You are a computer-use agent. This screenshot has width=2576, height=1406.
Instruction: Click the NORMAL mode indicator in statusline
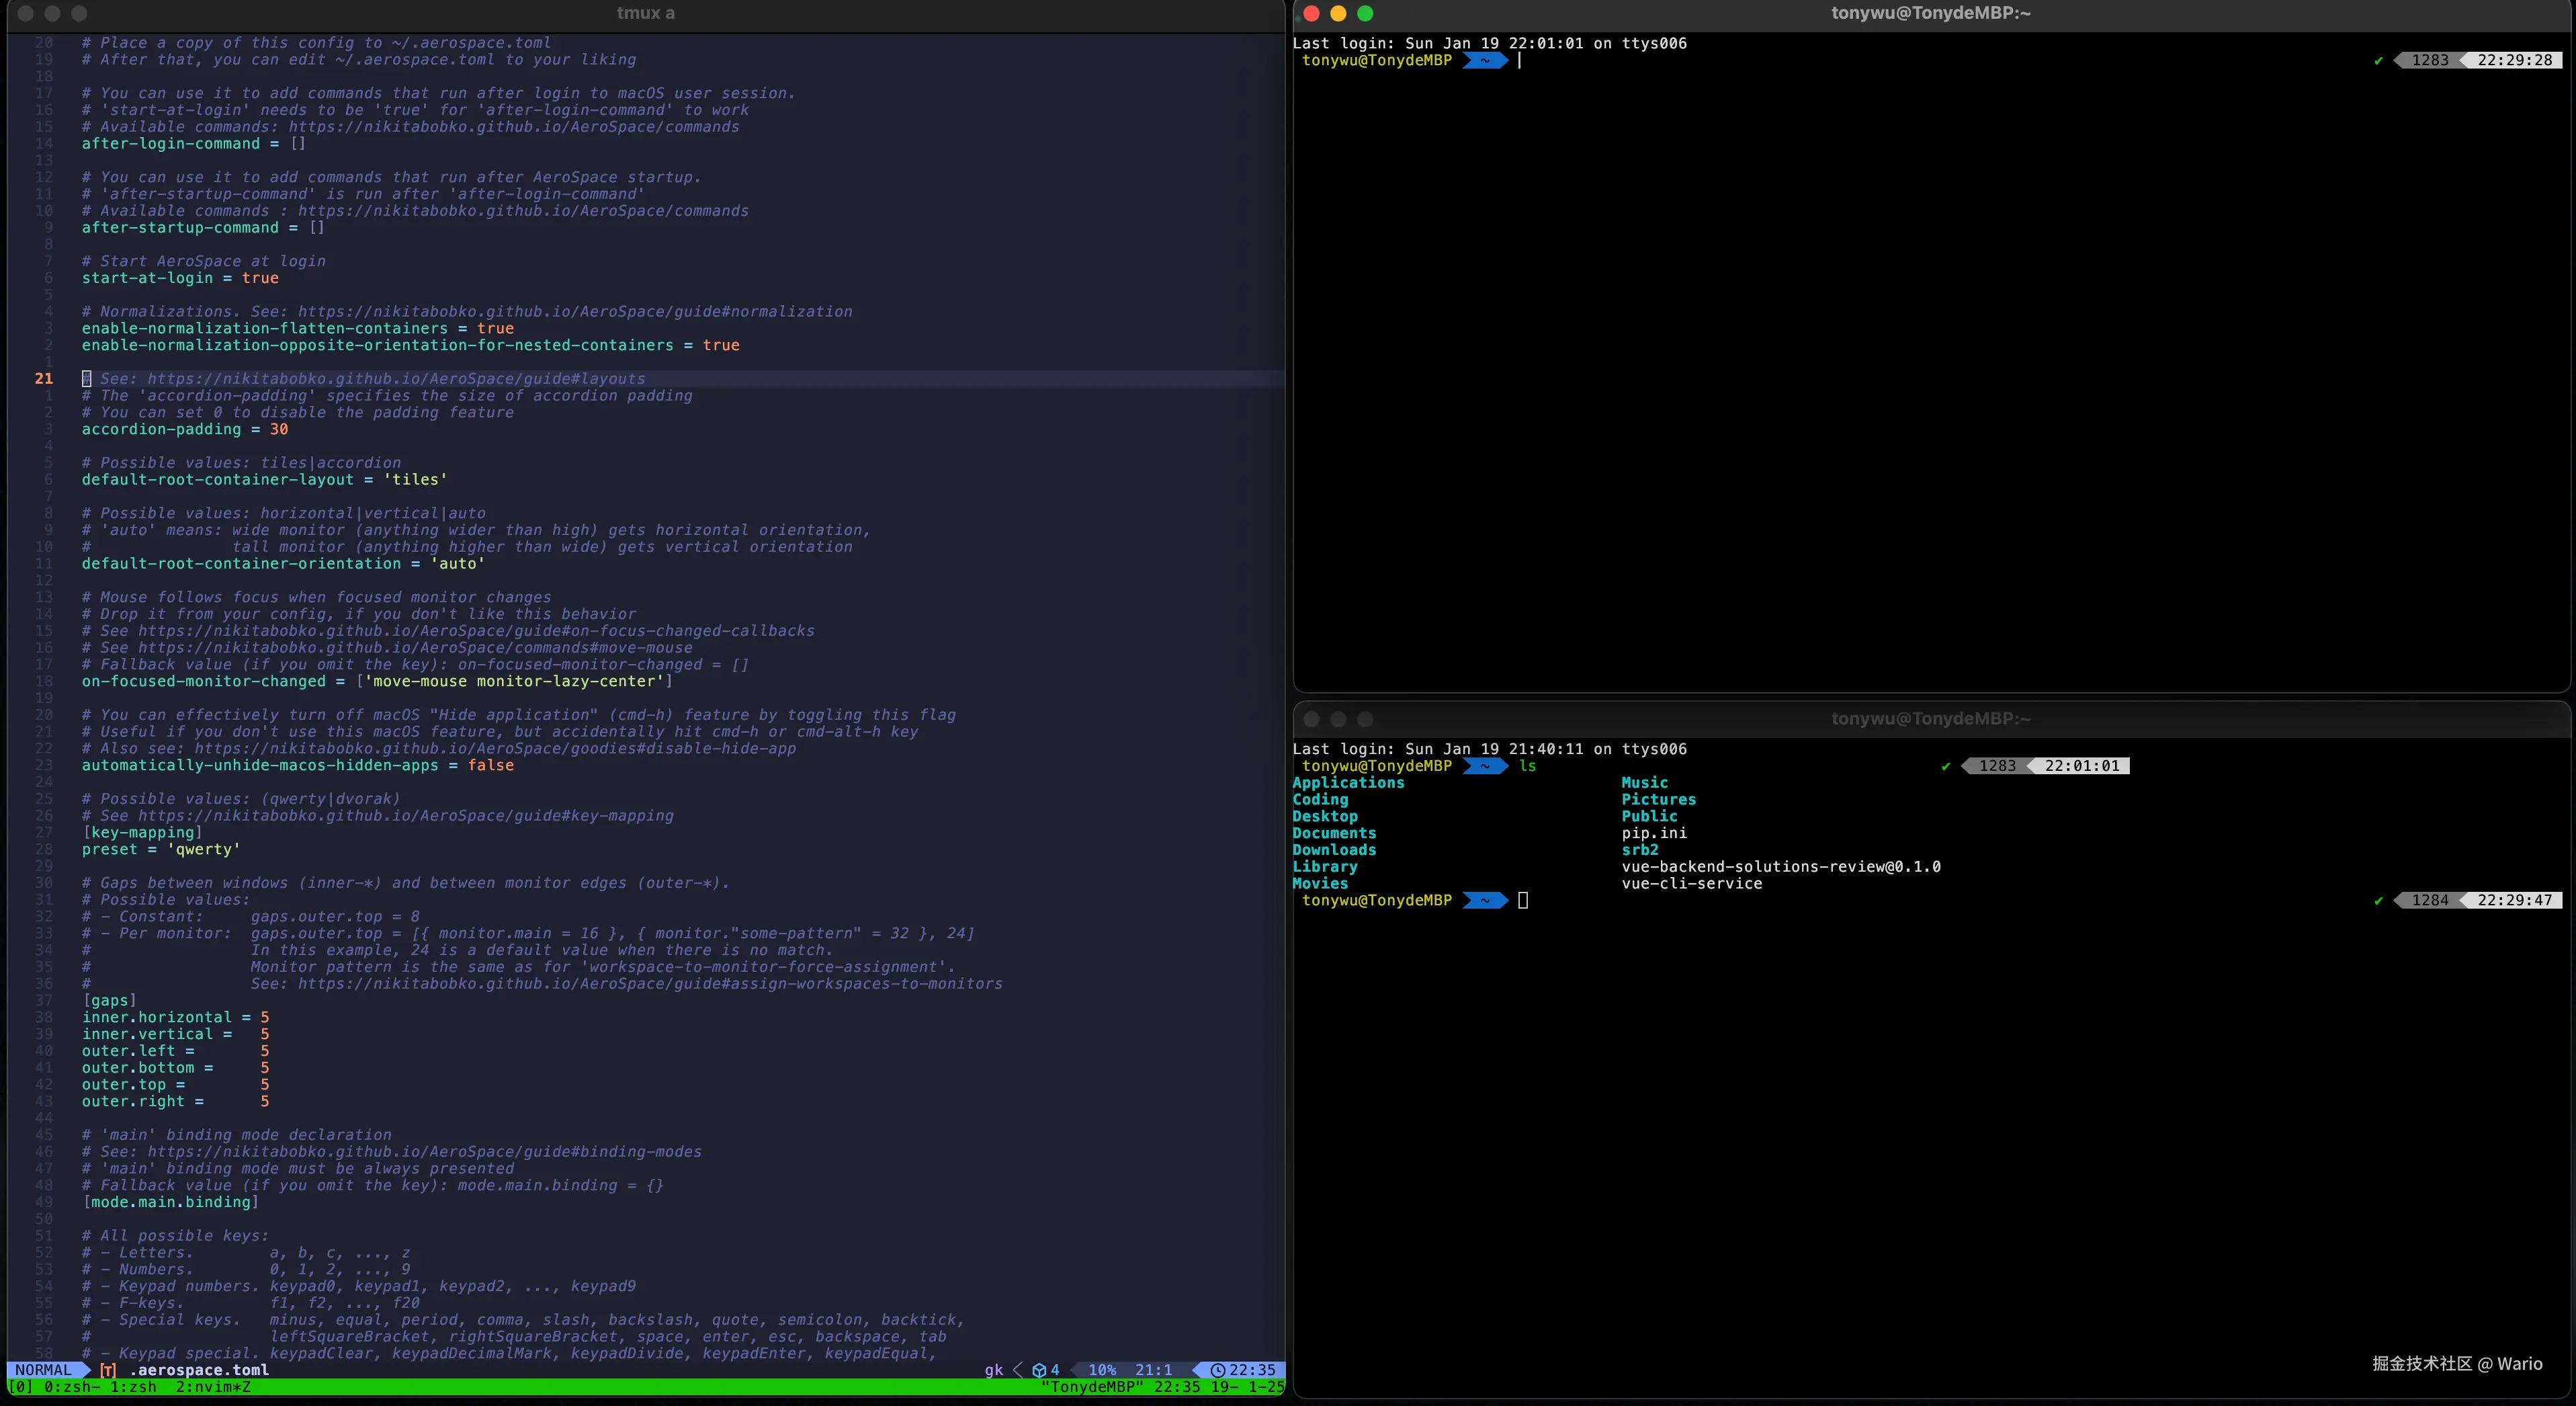43,1370
